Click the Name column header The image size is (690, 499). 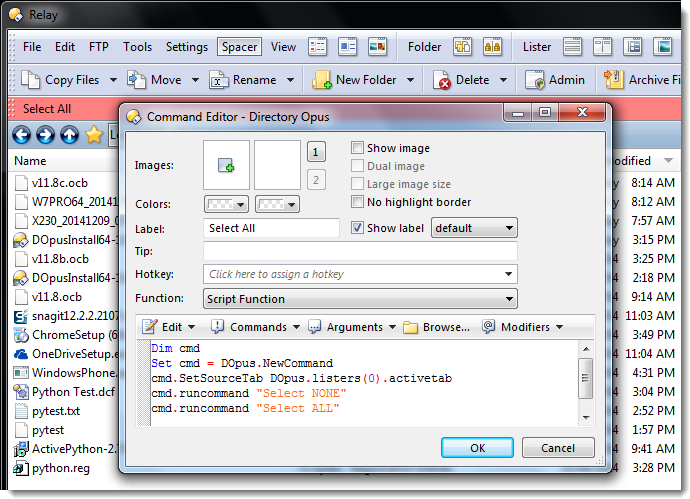(30, 161)
